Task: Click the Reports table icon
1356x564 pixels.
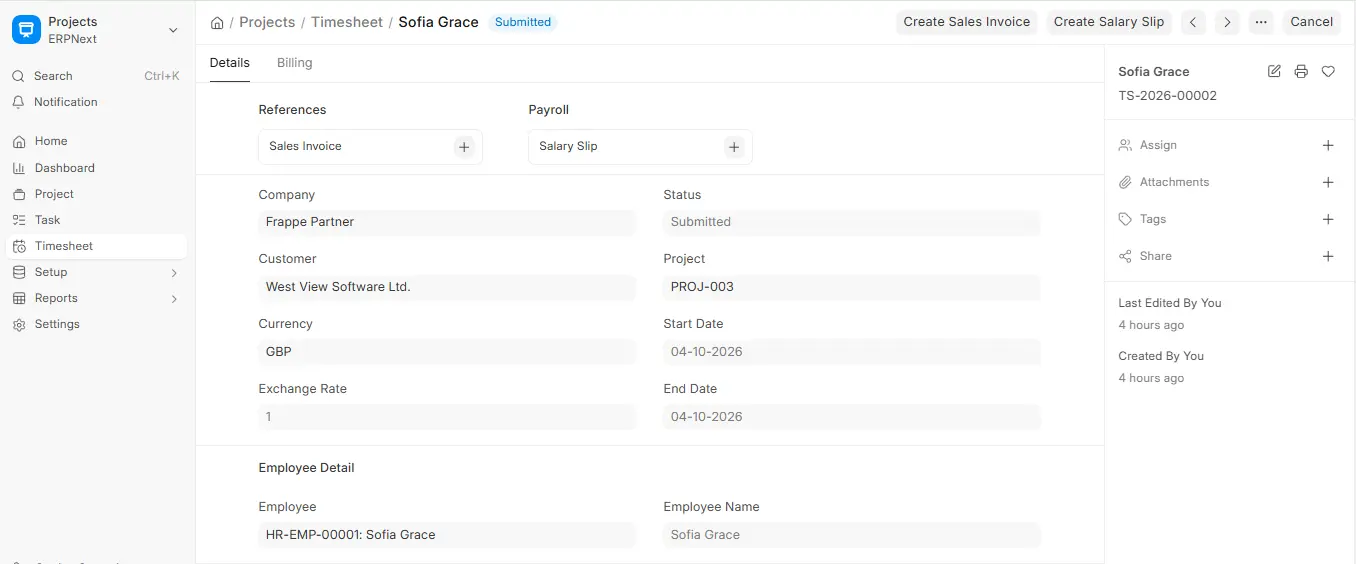Action: pos(18,298)
